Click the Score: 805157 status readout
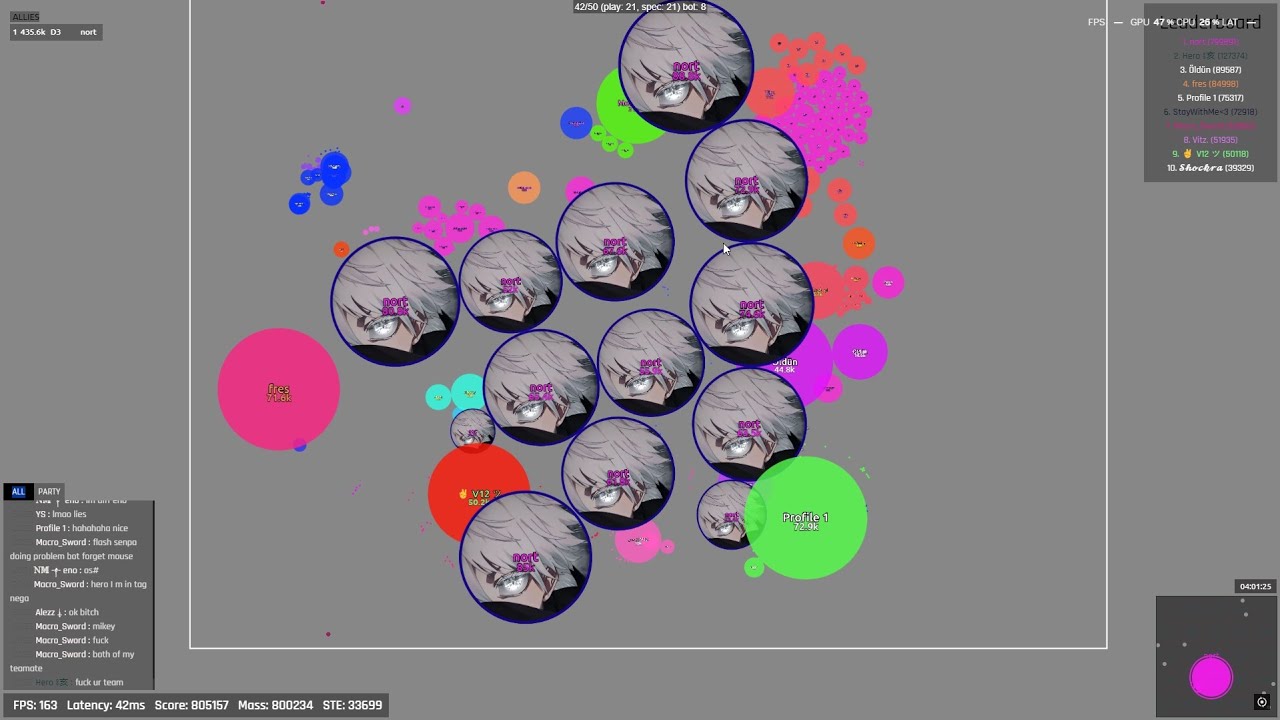 [192, 705]
